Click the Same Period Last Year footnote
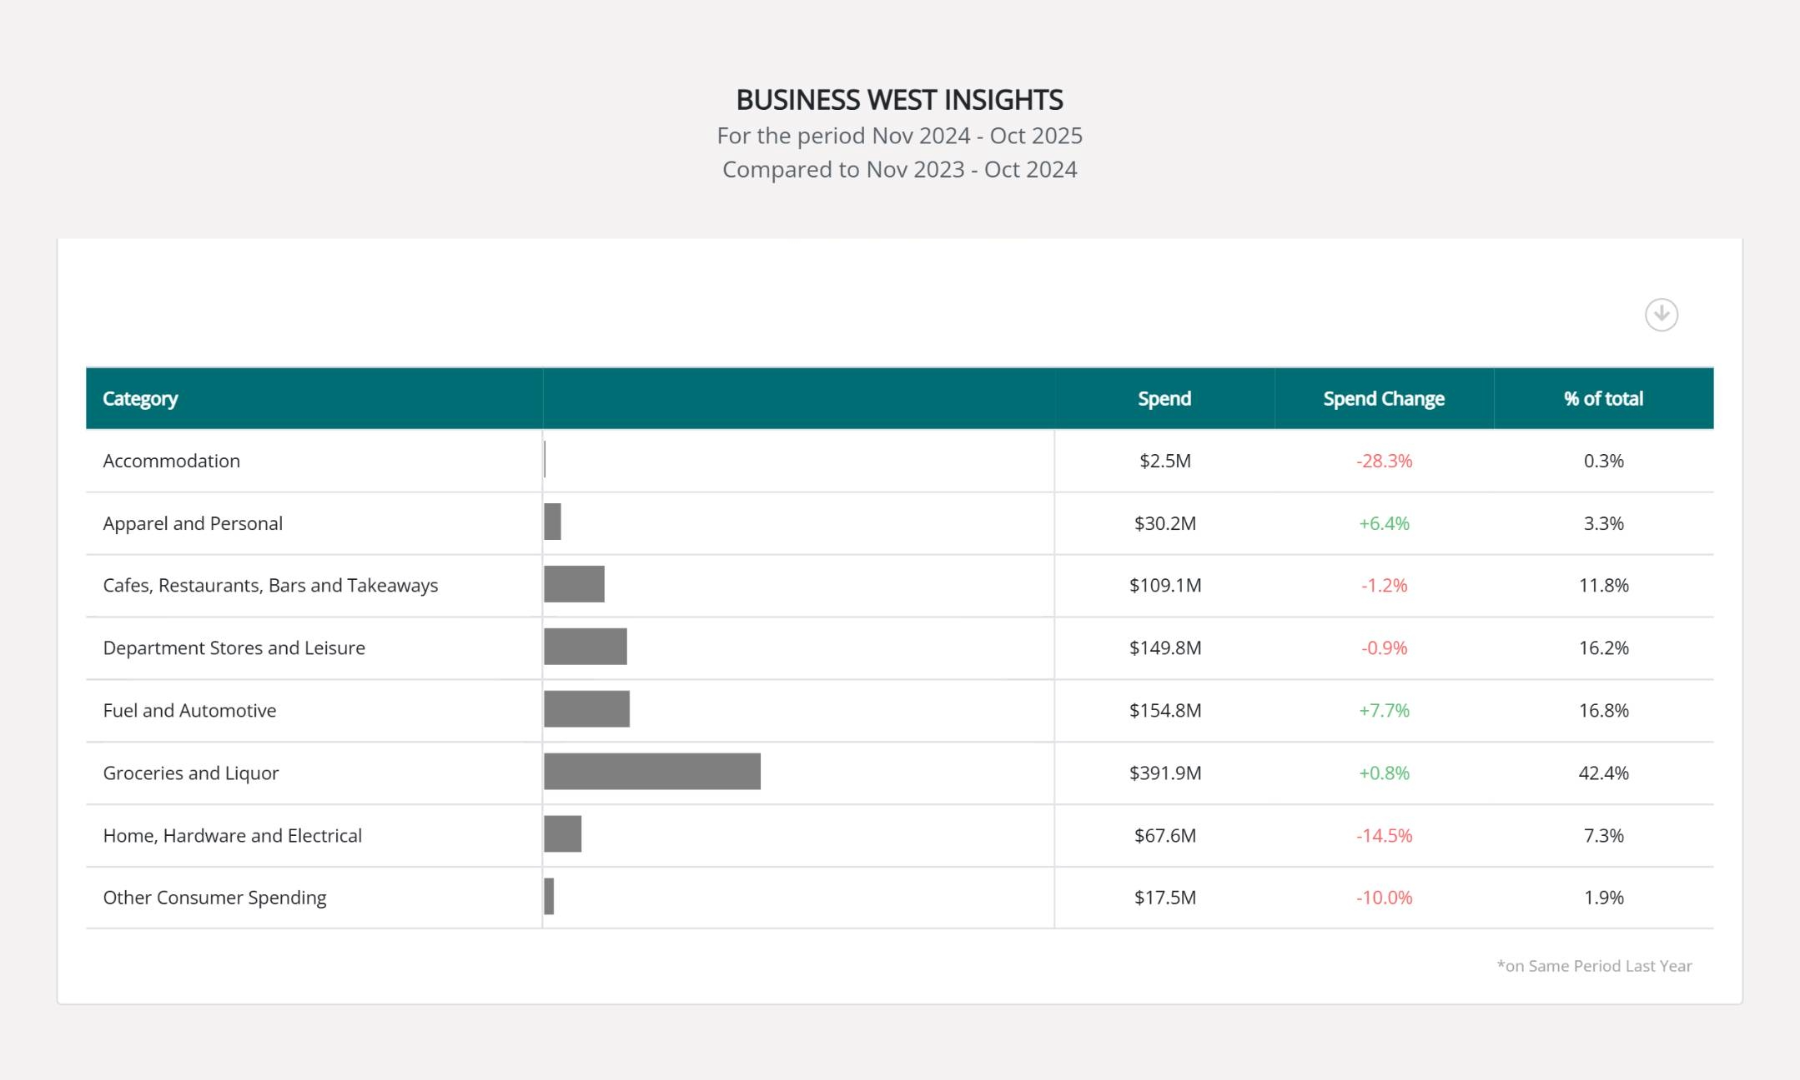The image size is (1800, 1080). coord(1594,966)
